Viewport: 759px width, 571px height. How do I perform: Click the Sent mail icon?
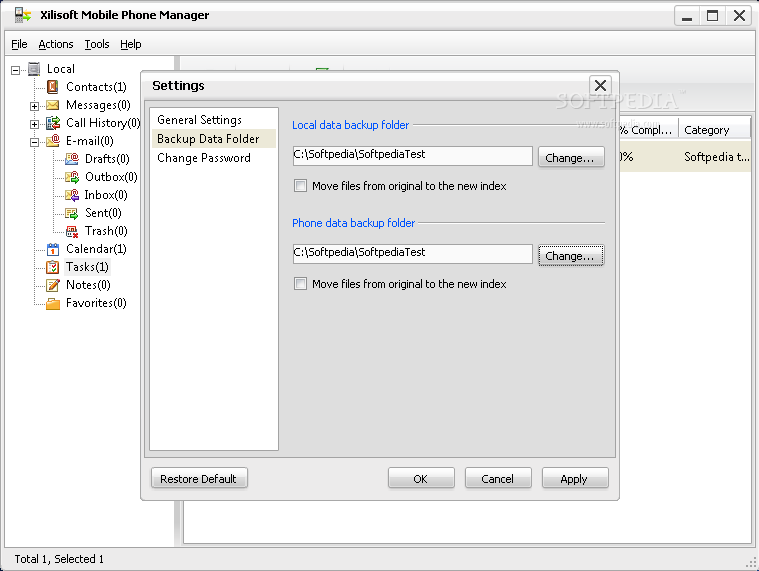point(72,213)
